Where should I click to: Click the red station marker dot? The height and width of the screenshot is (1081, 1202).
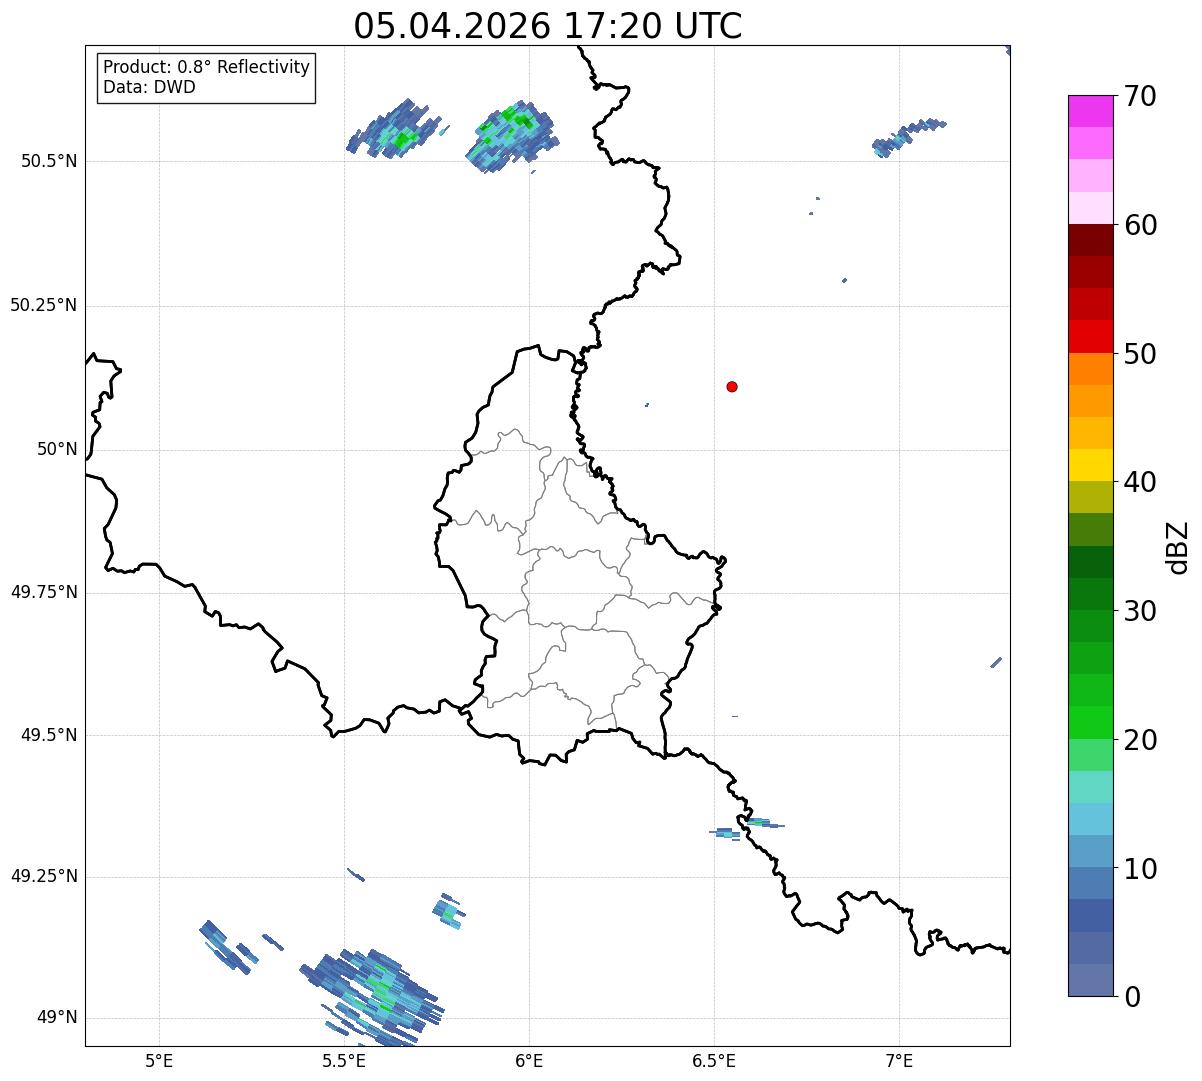[x=732, y=386]
